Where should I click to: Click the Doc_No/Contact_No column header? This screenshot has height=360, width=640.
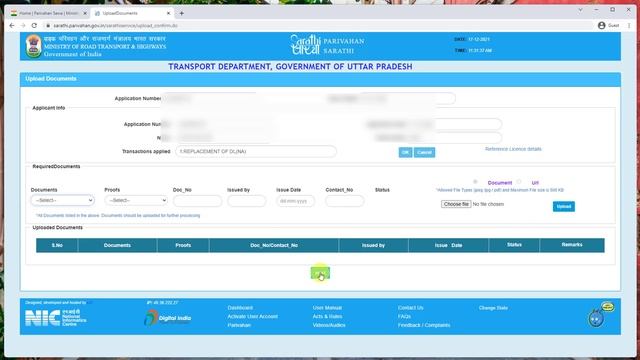274,245
